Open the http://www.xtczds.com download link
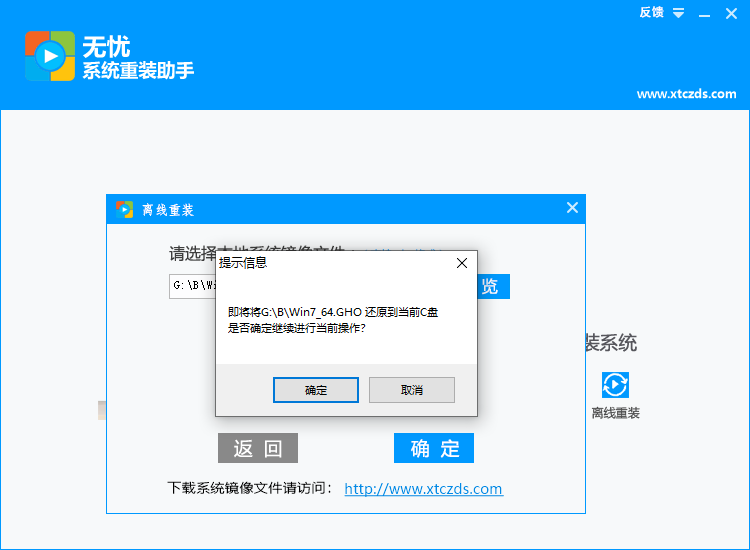Image resolution: width=750 pixels, height=550 pixels. tap(423, 489)
